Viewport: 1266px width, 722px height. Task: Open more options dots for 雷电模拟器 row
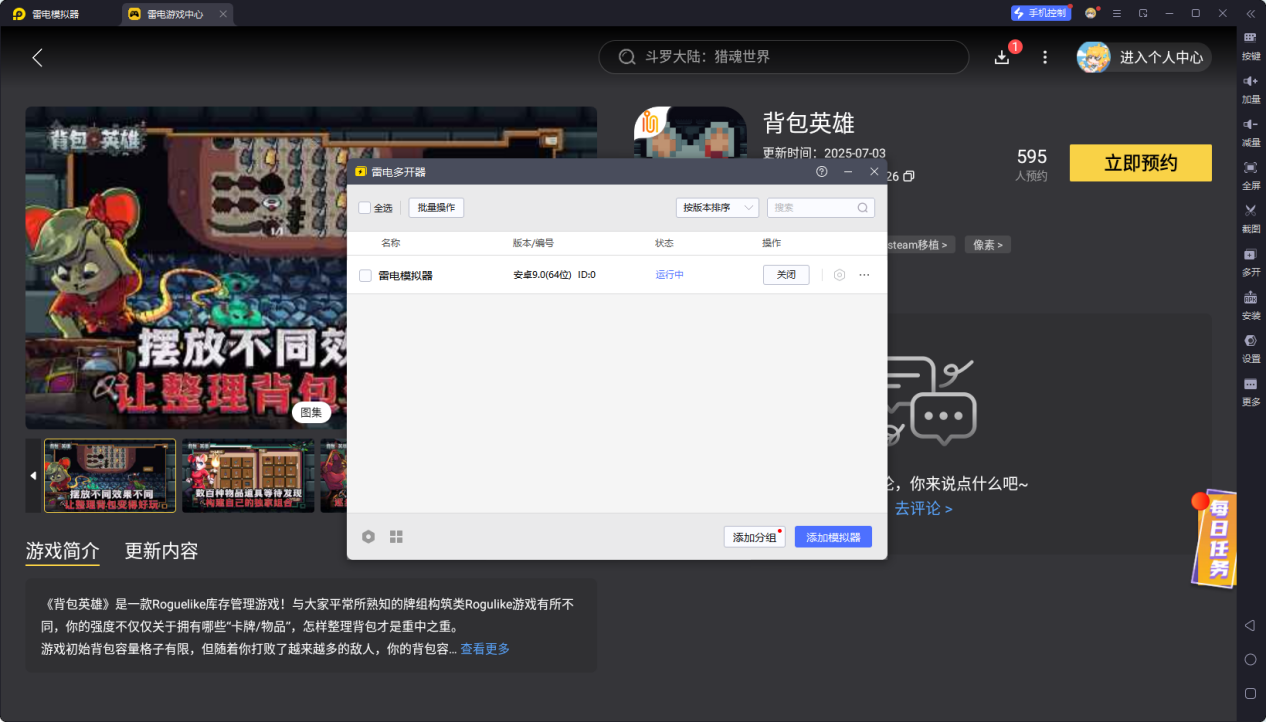(x=865, y=275)
